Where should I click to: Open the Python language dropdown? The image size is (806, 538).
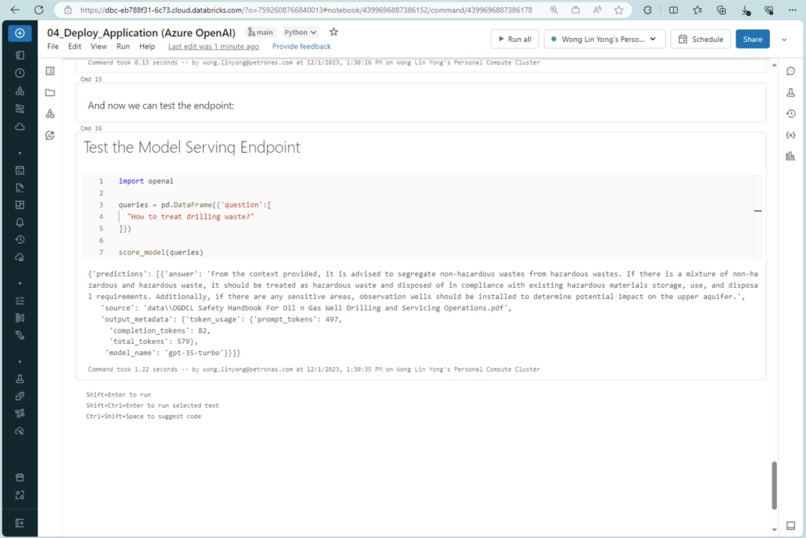pyautogui.click(x=300, y=32)
